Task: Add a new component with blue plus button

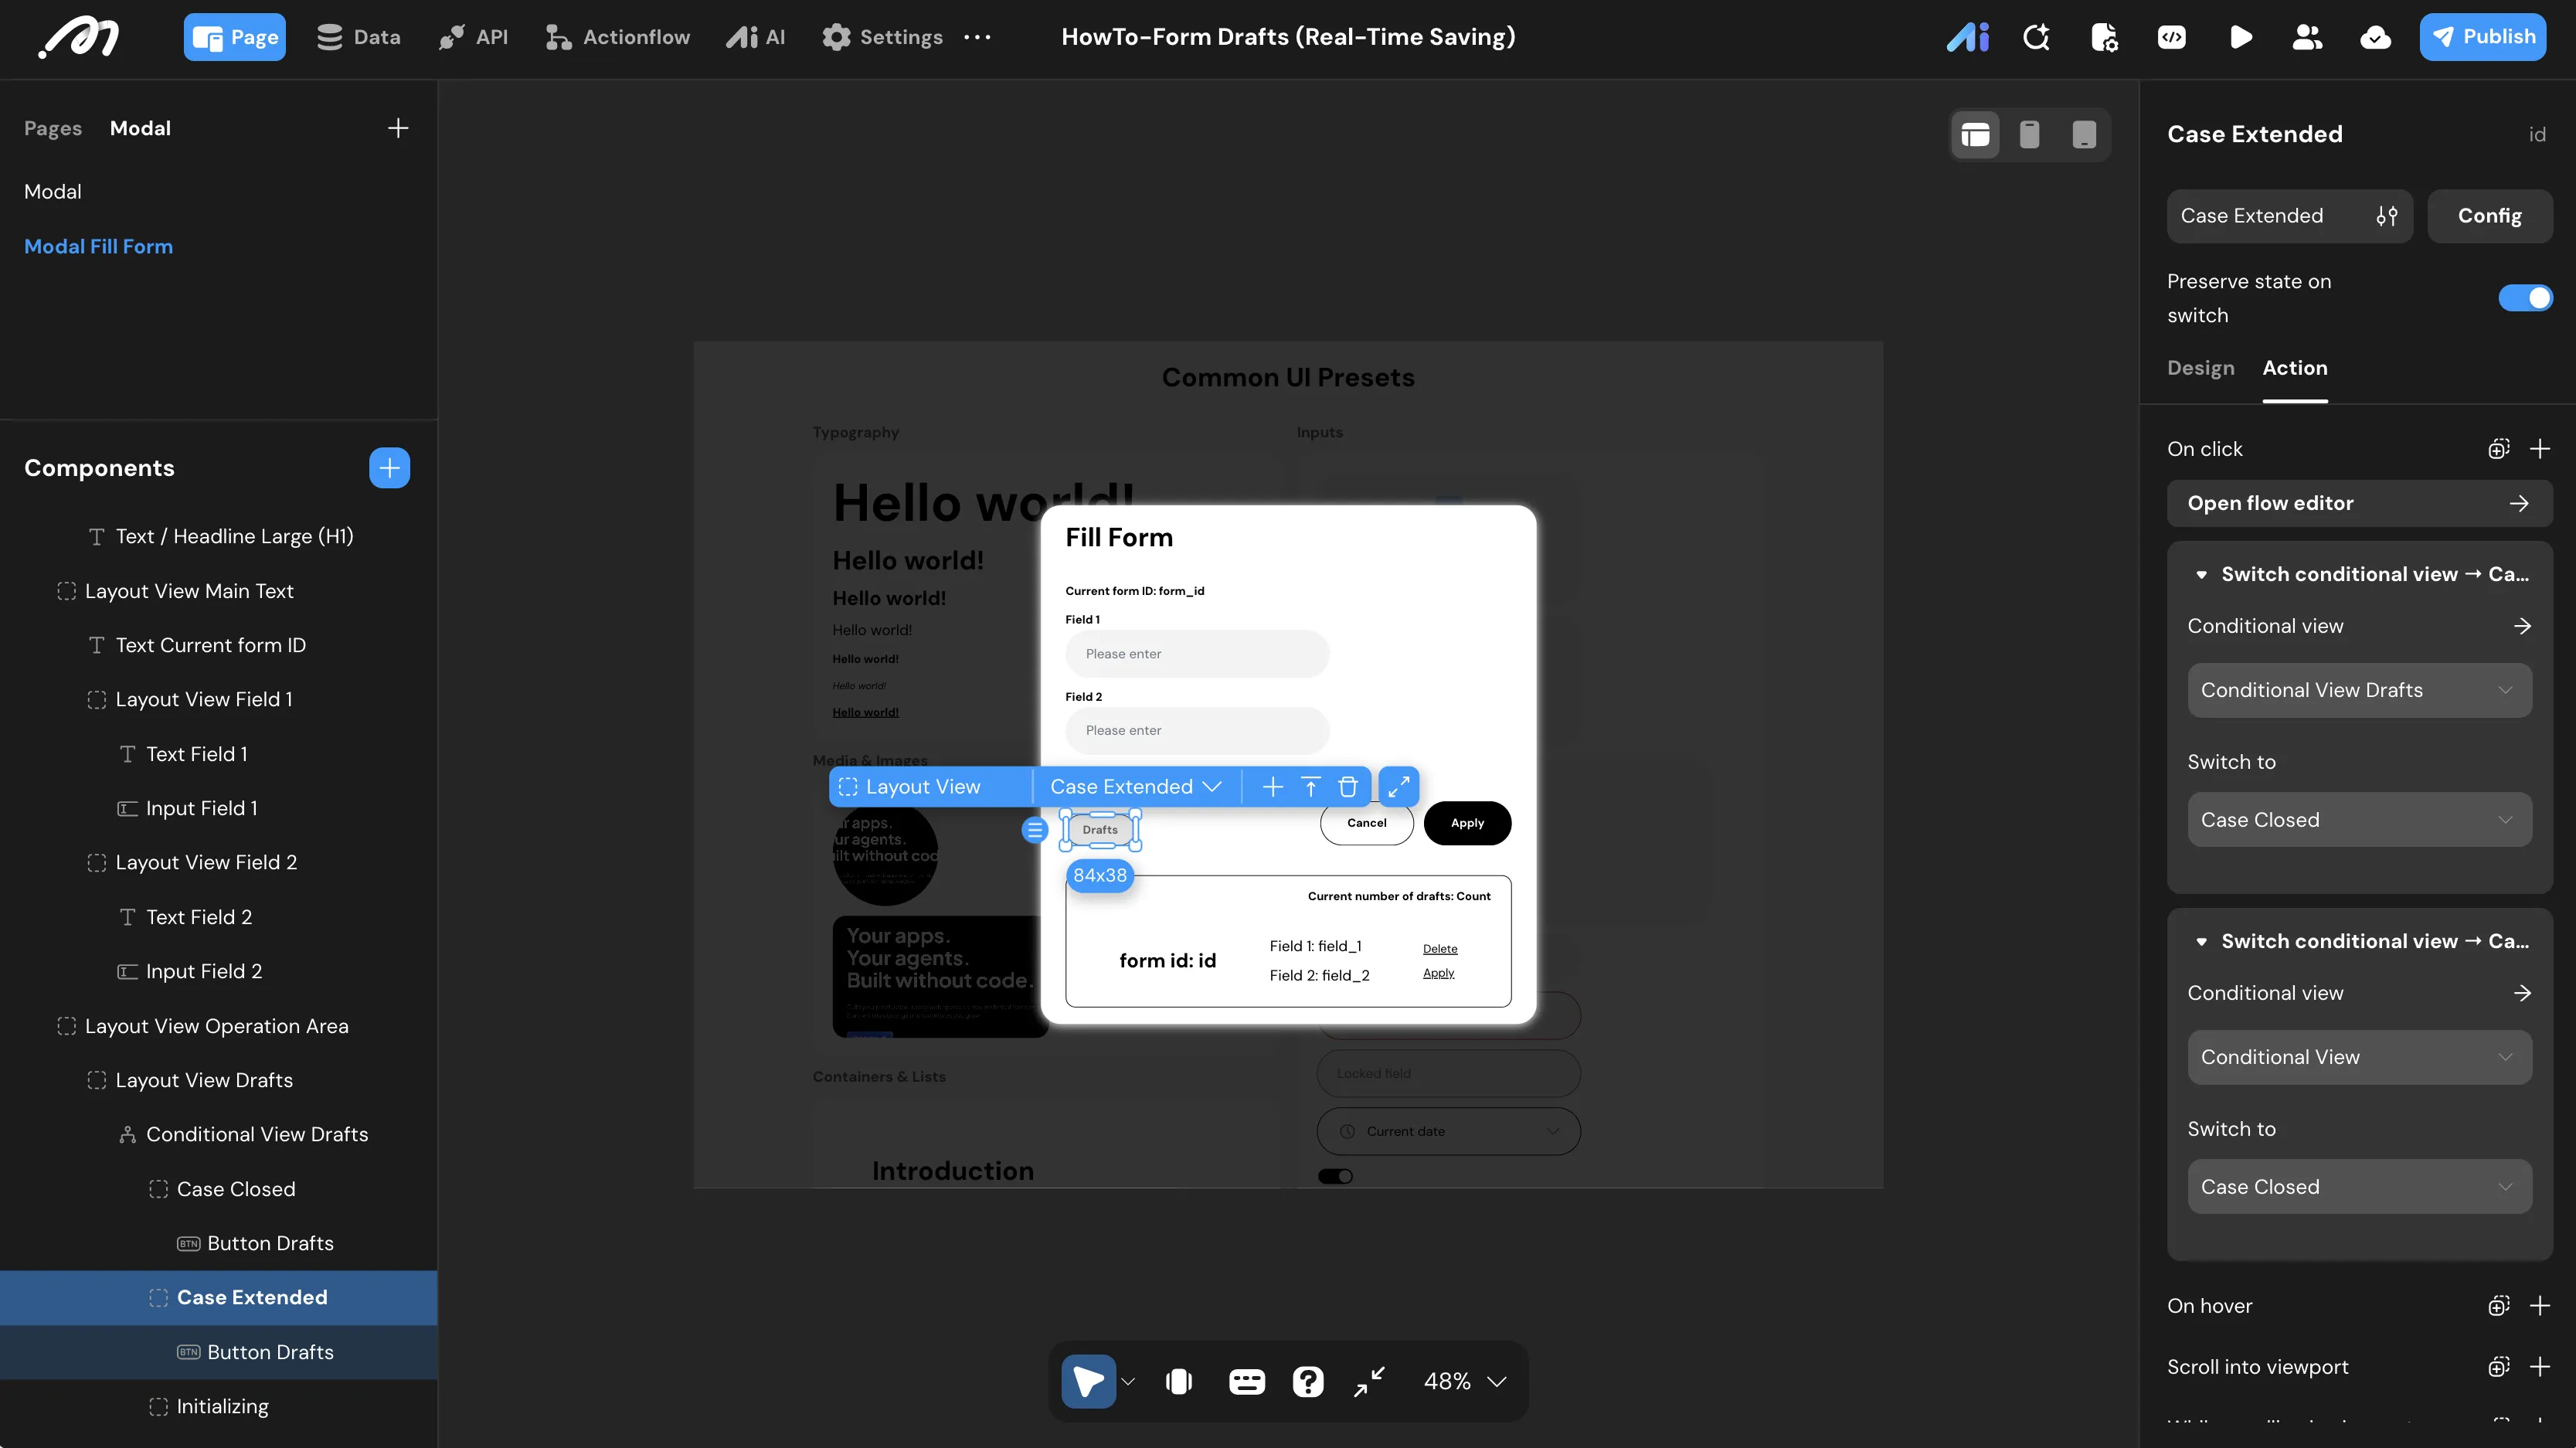Action: pyautogui.click(x=389, y=468)
